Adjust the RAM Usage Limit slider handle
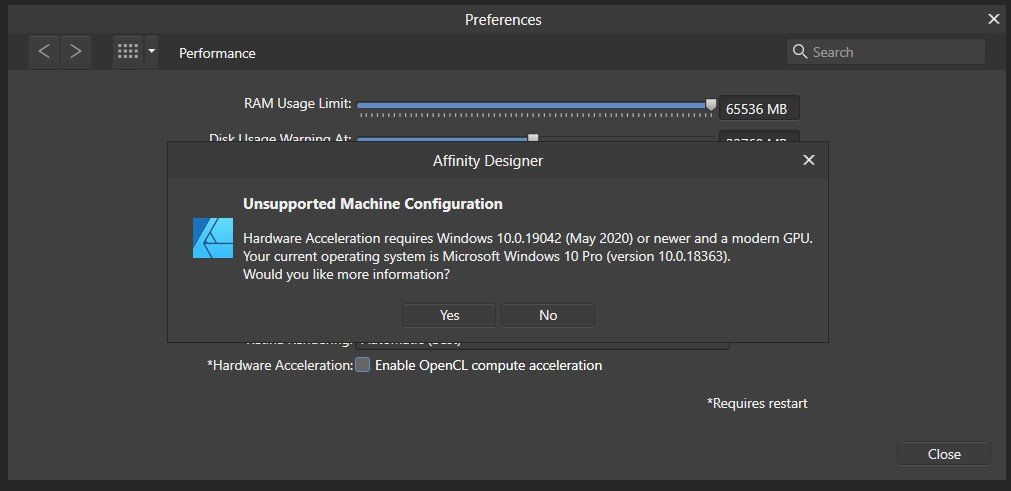 (x=711, y=104)
